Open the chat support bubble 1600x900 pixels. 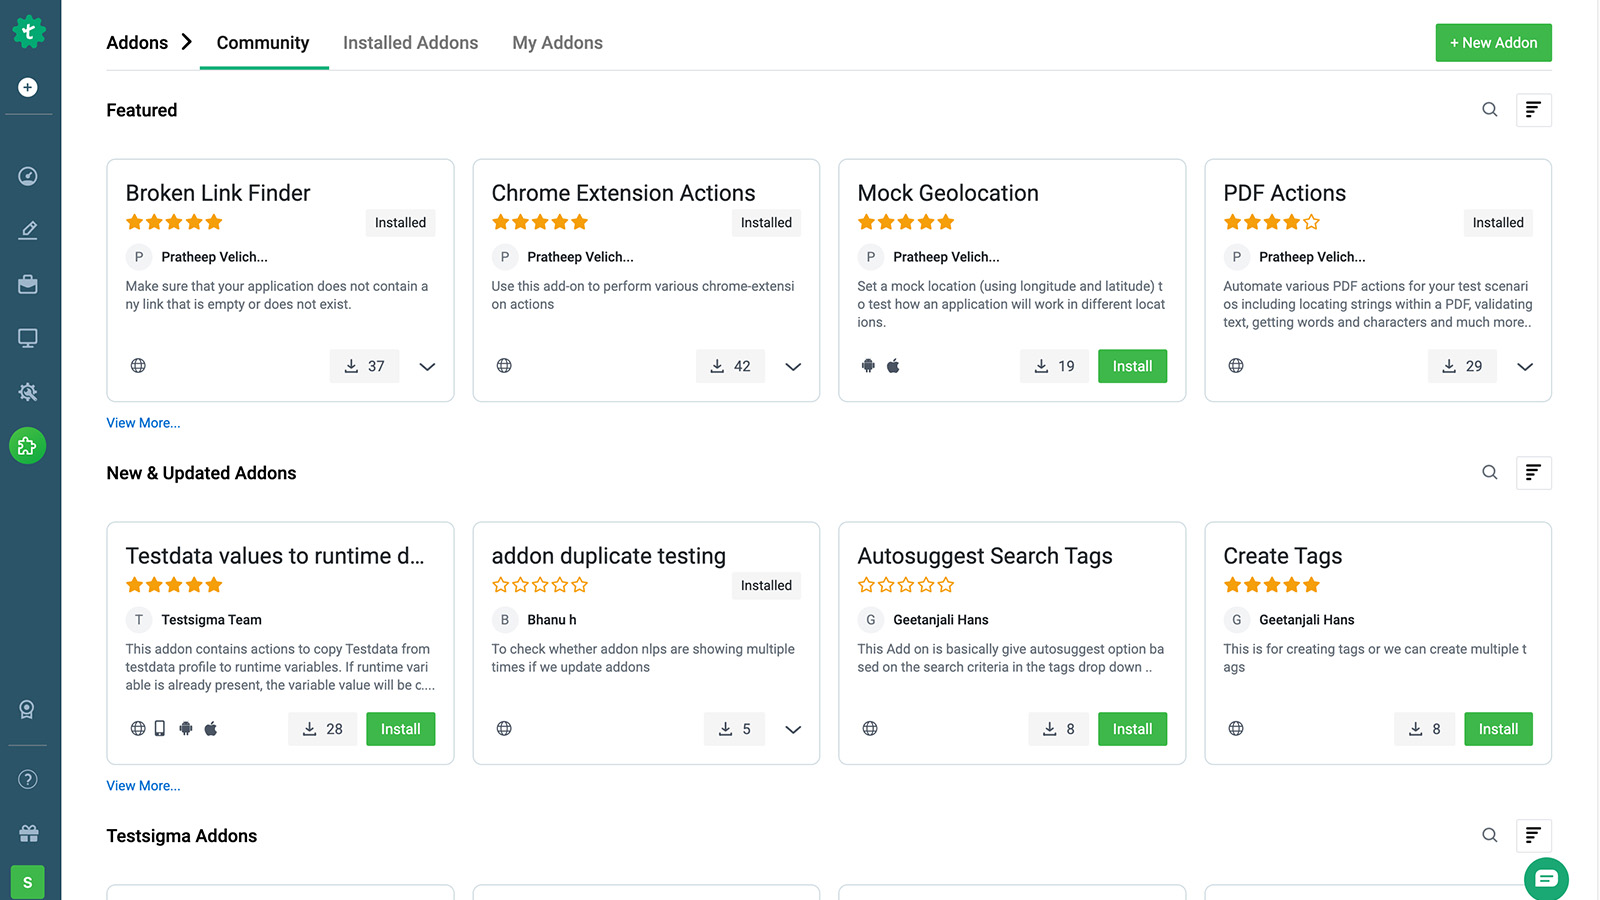pos(1546,879)
